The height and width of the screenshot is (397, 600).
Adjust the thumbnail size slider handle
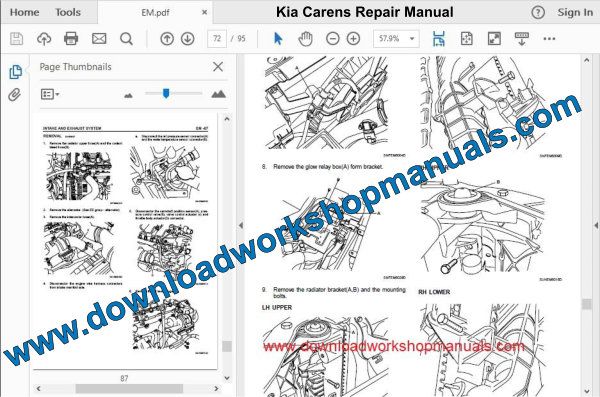point(166,93)
